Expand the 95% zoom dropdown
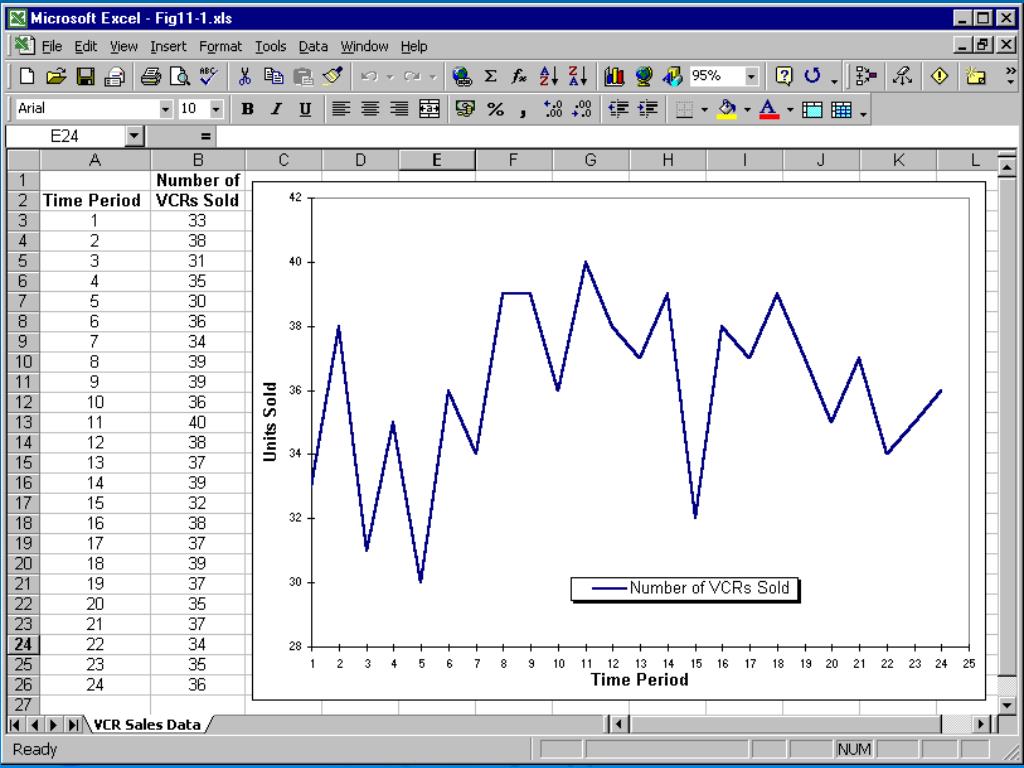This screenshot has width=1024, height=768. pyautogui.click(x=751, y=76)
